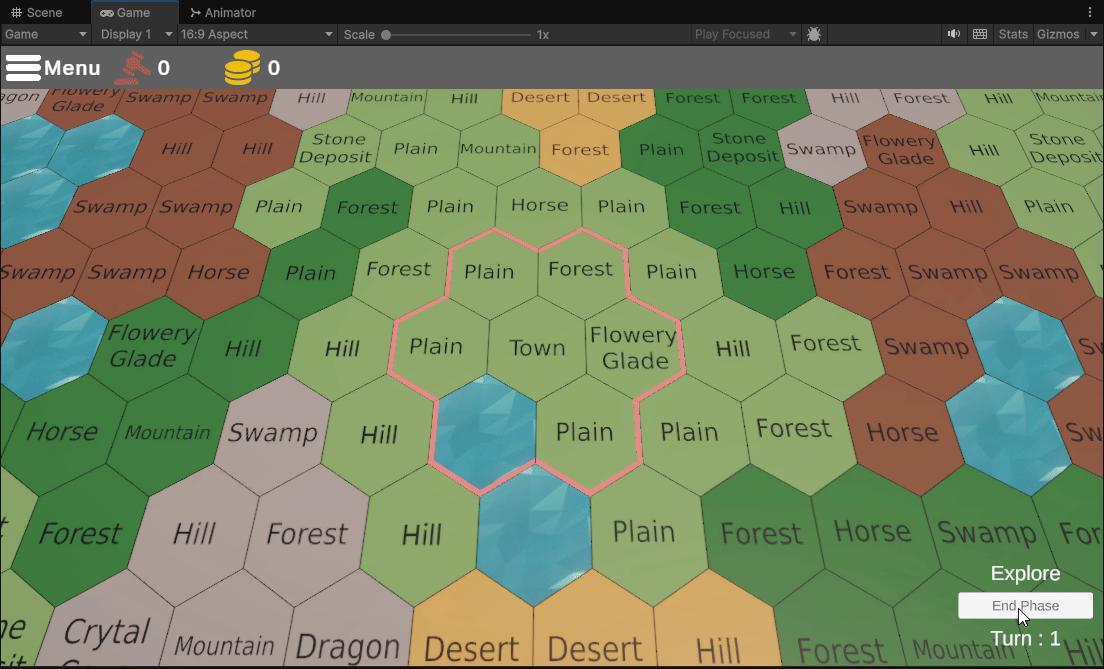Click the Scale slider handle
This screenshot has height=669, width=1104.
click(386, 35)
